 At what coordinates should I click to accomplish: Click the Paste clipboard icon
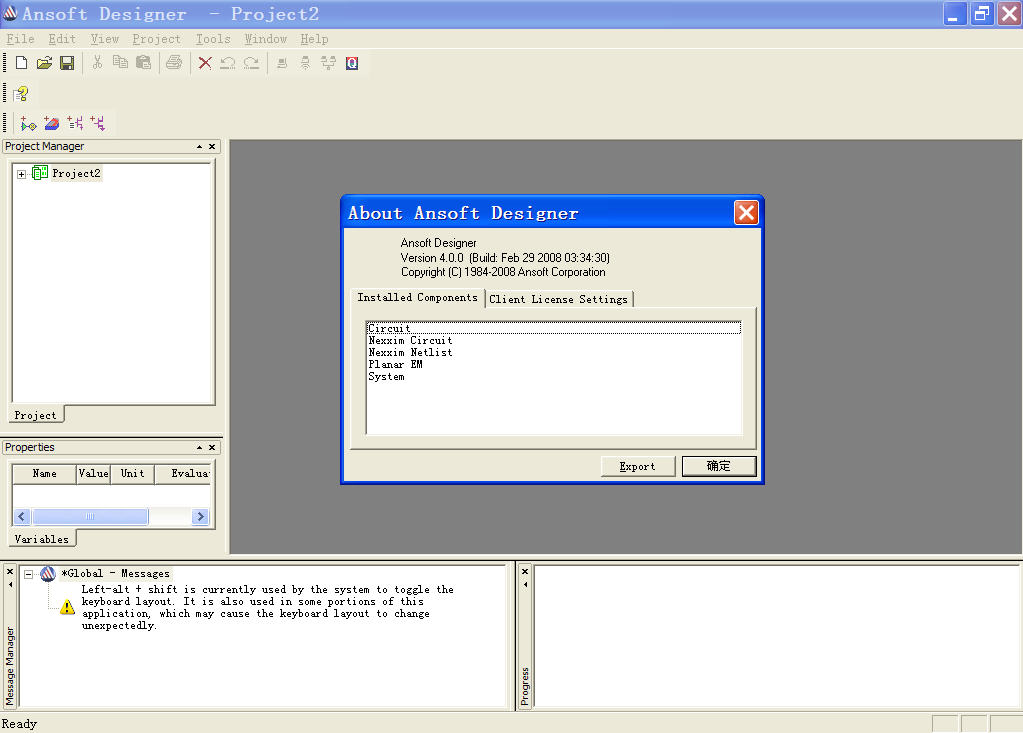coord(144,63)
